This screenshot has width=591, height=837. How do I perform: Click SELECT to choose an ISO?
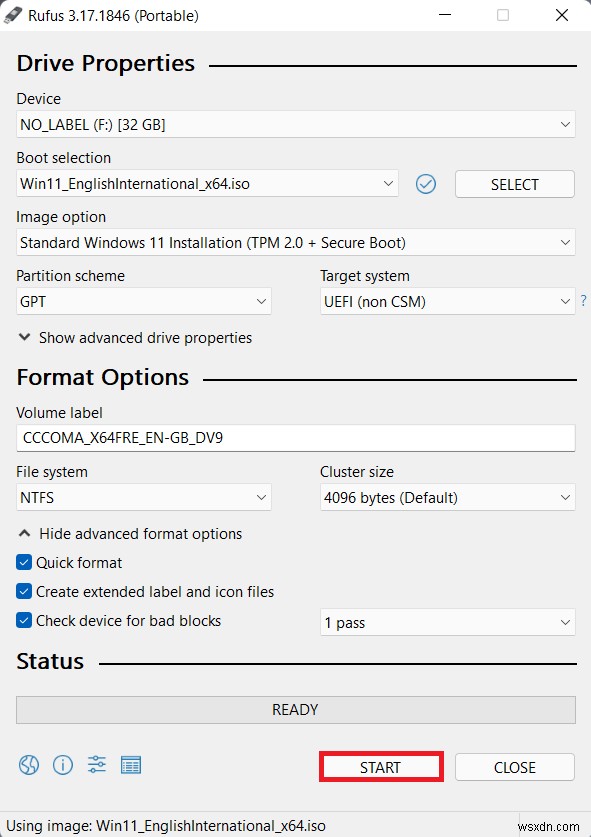point(514,184)
